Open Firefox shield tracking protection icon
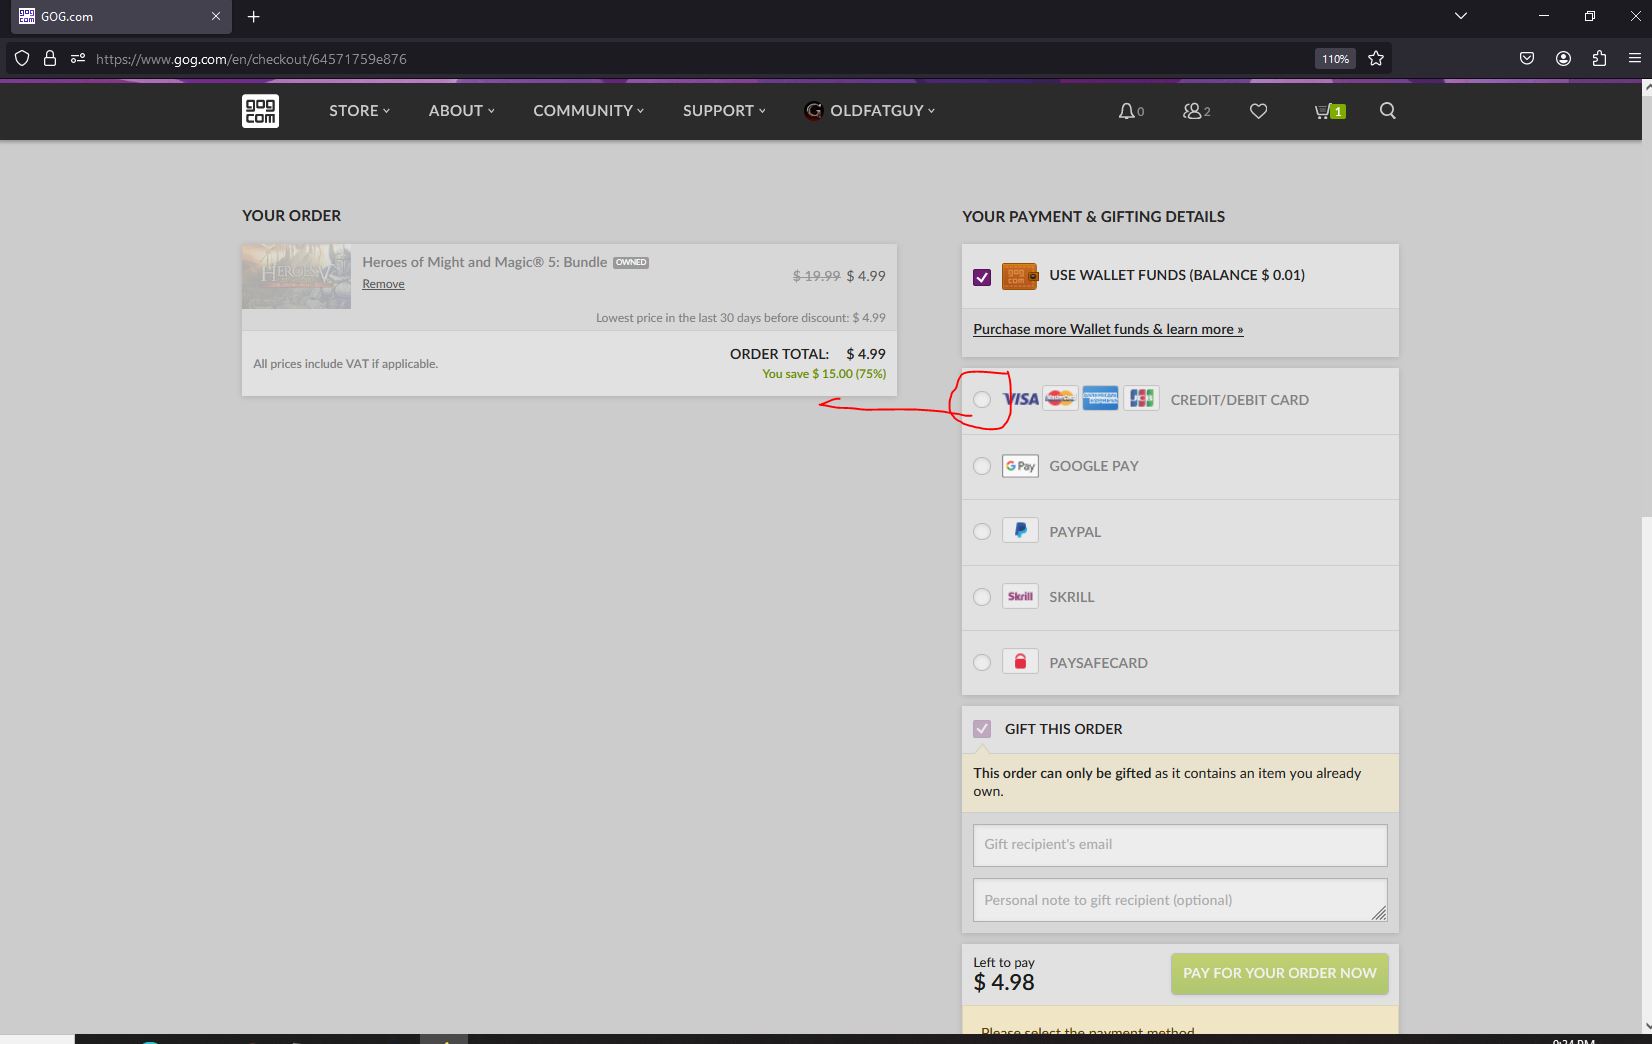The width and height of the screenshot is (1652, 1044). (x=22, y=58)
